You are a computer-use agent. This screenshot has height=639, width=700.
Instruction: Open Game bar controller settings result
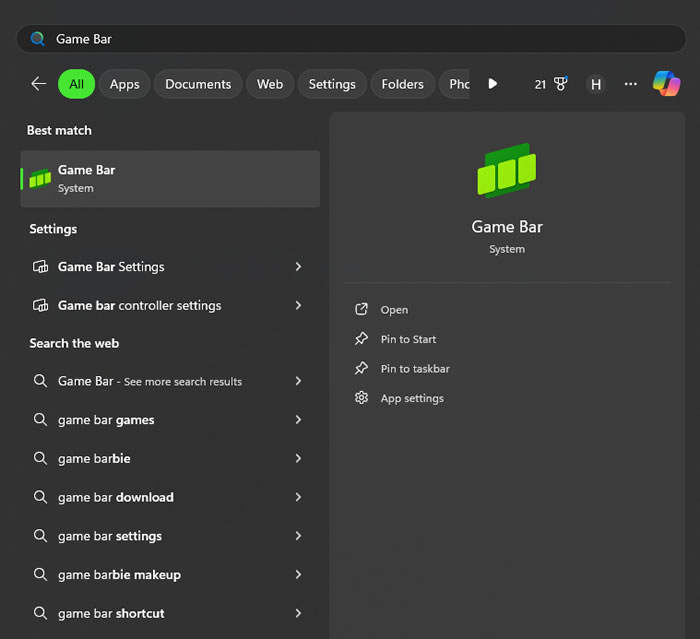[170, 305]
